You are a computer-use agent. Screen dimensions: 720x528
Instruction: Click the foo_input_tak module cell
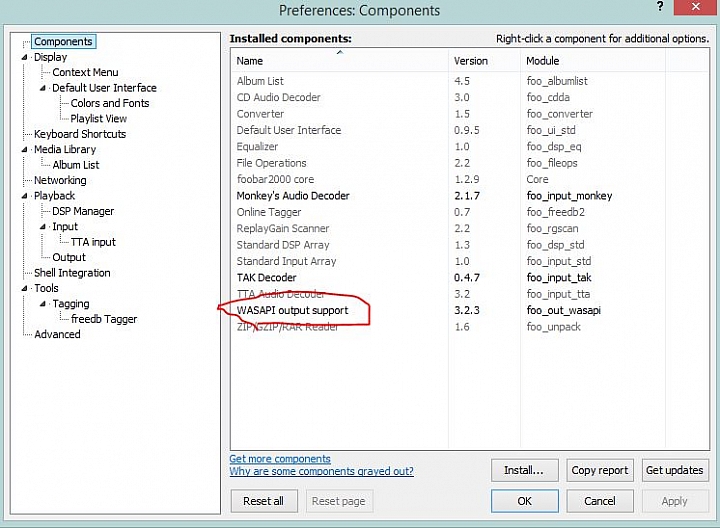(x=559, y=278)
